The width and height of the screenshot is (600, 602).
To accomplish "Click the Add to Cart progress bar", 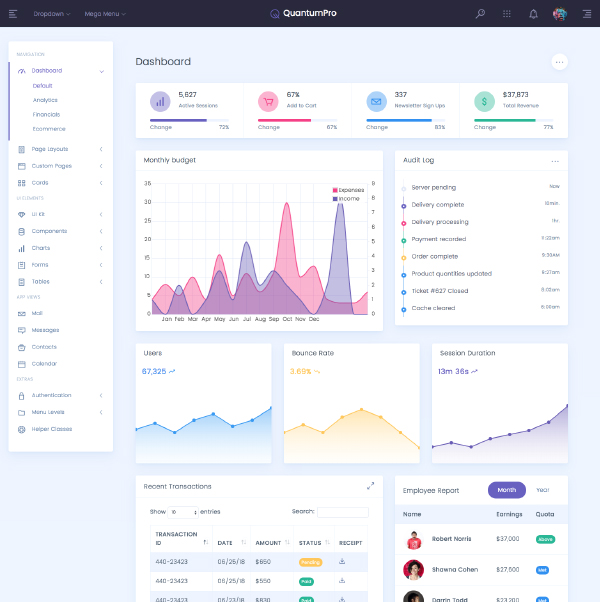I will (x=298, y=120).
